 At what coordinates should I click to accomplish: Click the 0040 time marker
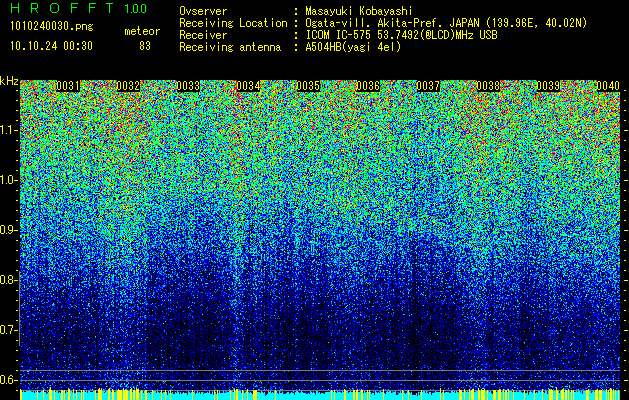click(x=608, y=86)
